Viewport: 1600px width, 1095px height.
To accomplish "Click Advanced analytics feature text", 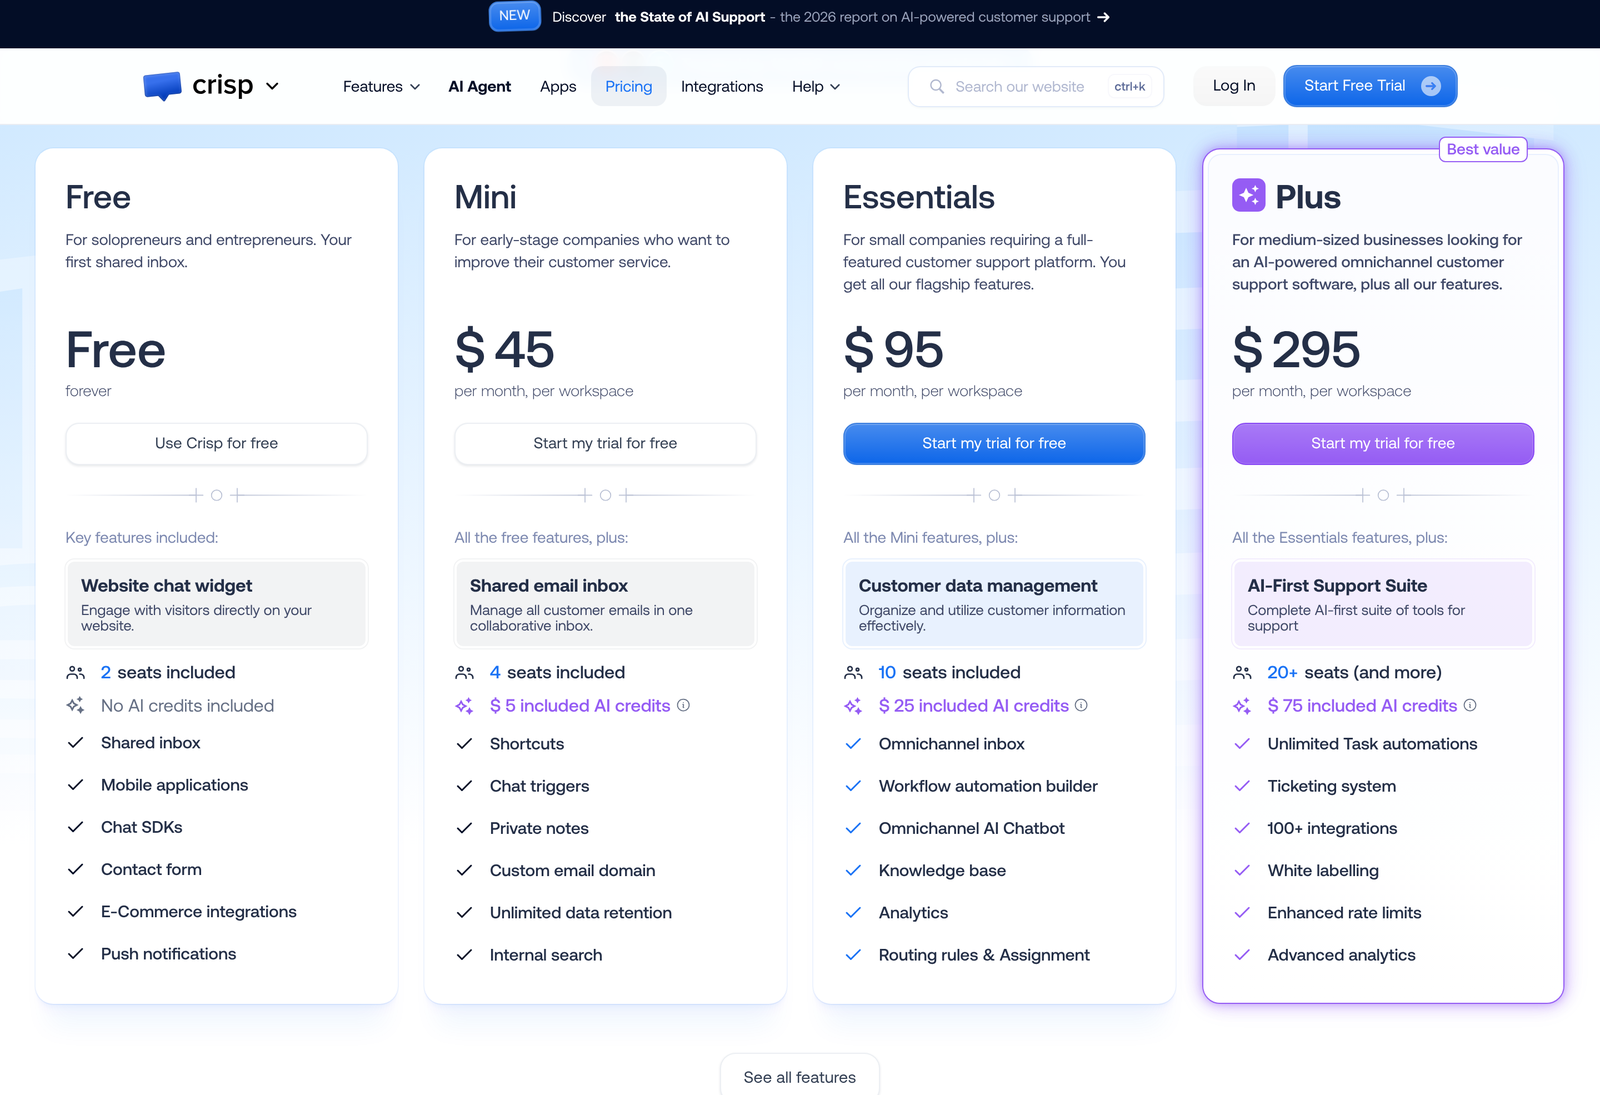I will point(1341,955).
